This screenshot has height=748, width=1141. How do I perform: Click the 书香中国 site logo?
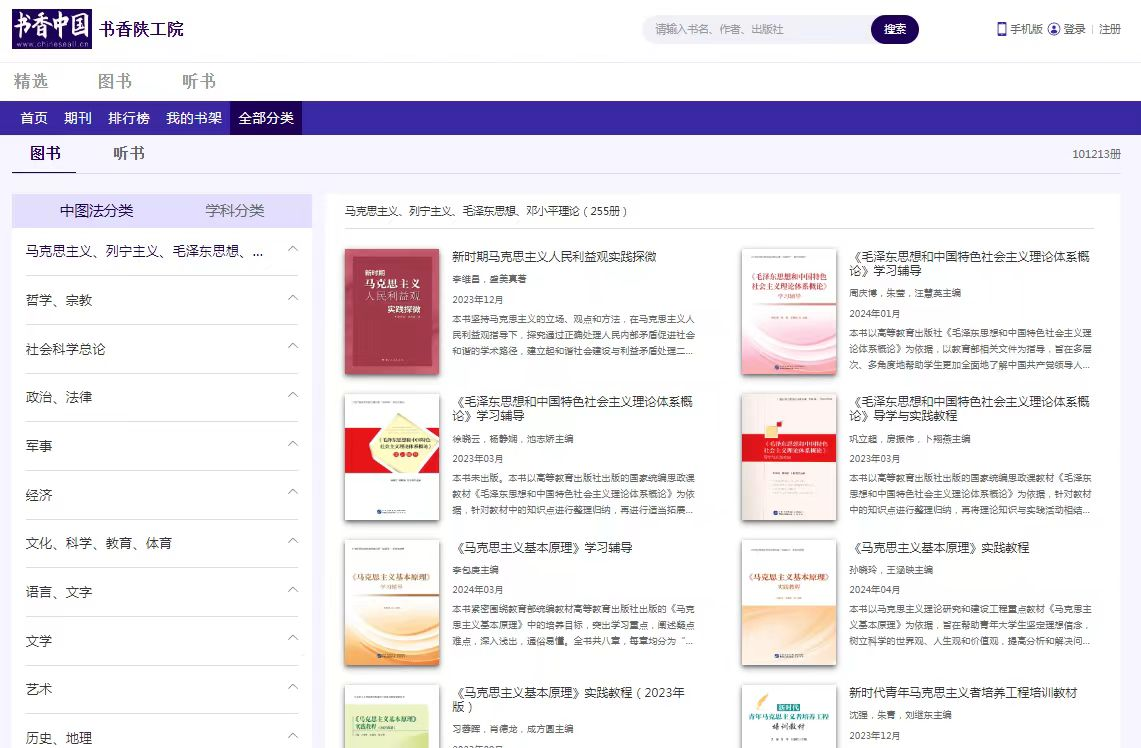[52, 29]
